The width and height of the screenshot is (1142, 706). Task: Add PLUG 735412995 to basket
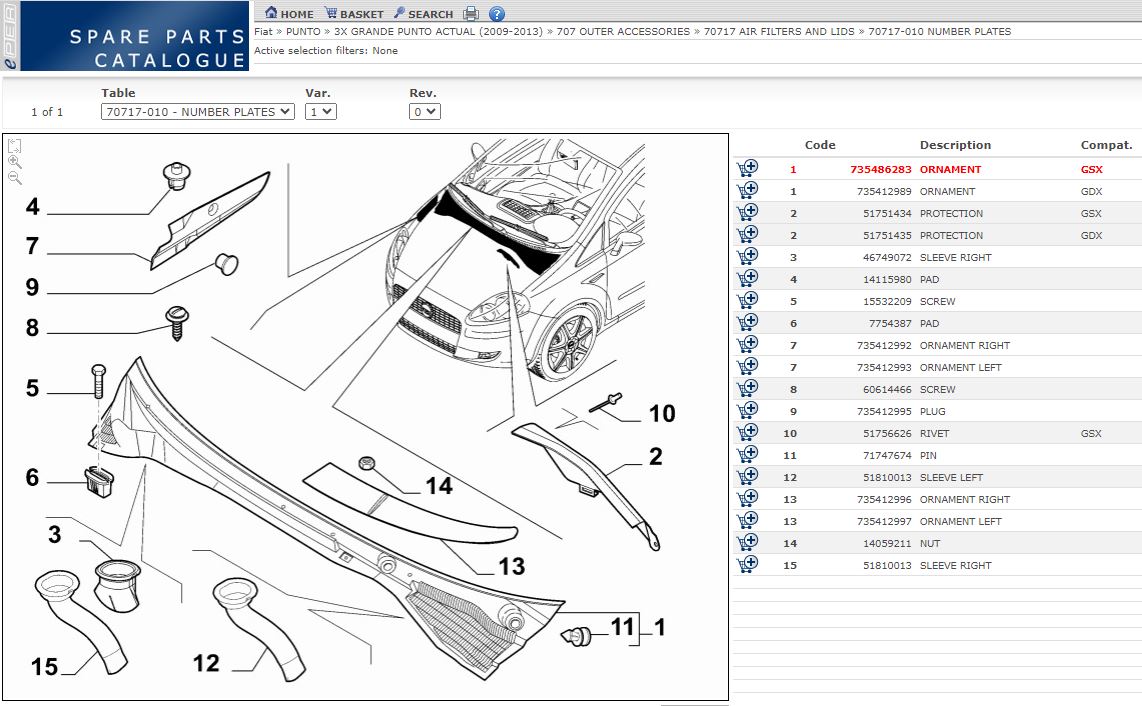(x=747, y=410)
